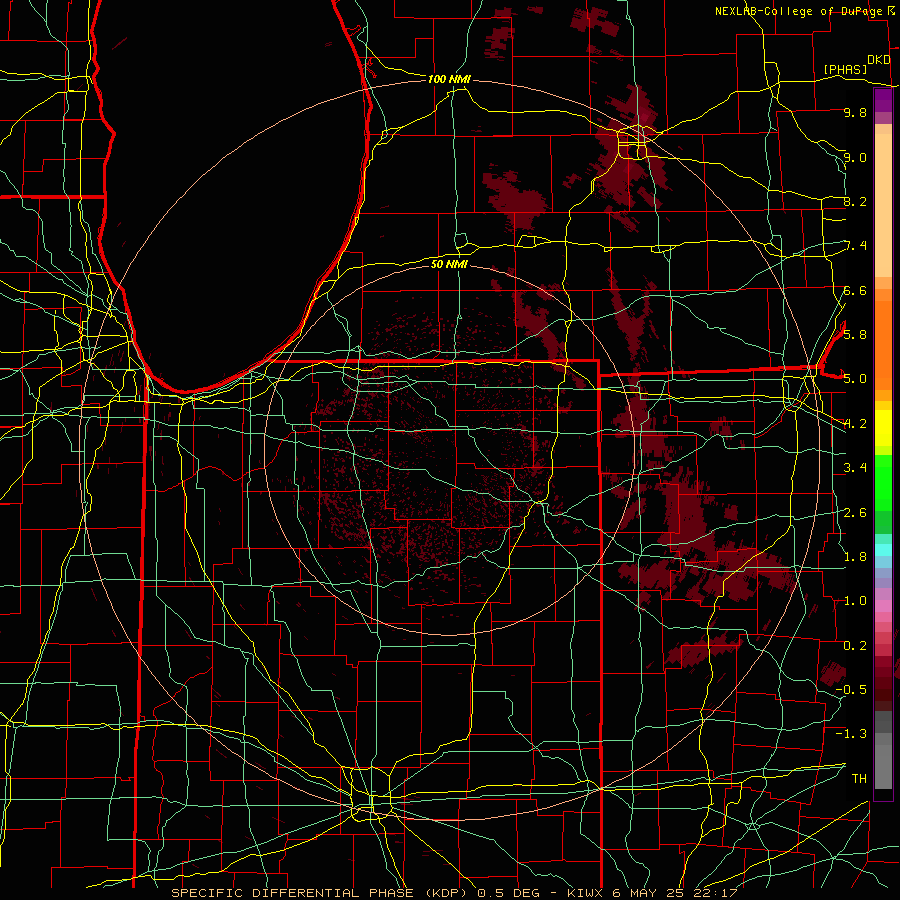Pick the cyan colorbar segment
The image size is (900, 900).
(x=883, y=550)
